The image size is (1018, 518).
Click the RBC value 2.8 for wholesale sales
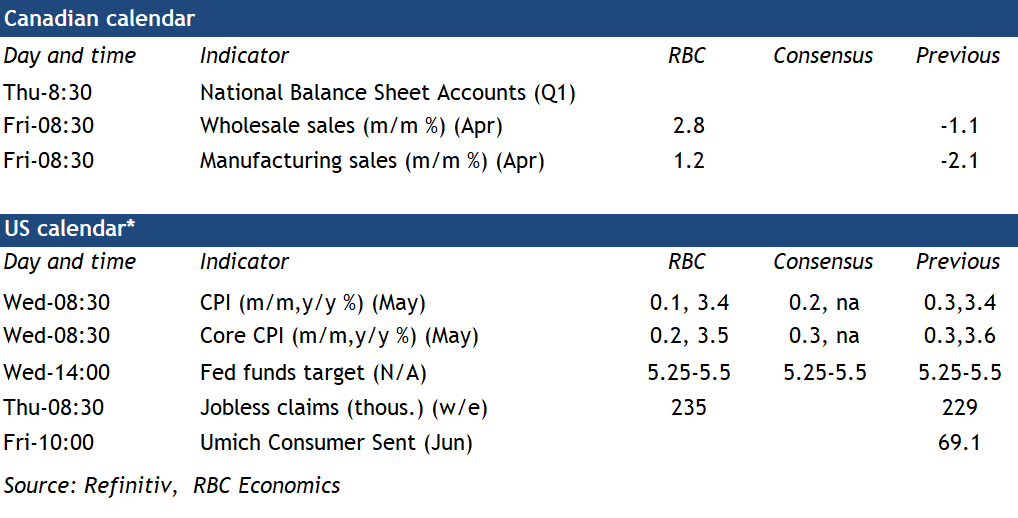pos(689,126)
